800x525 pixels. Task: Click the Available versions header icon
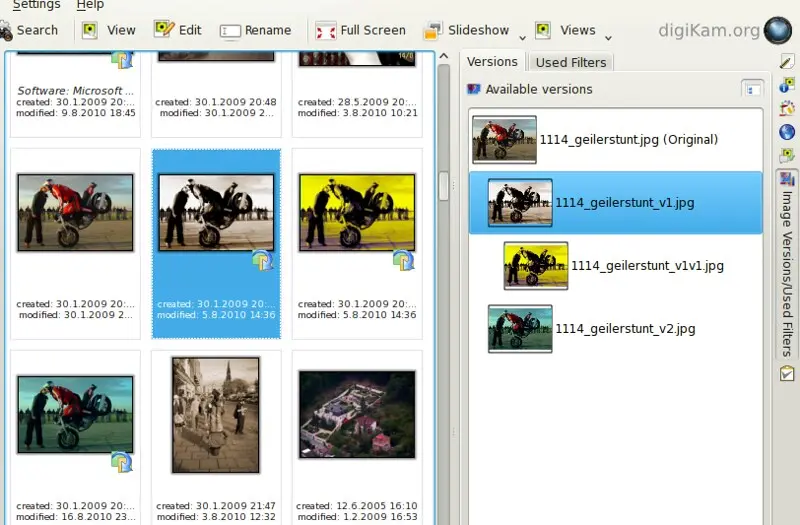point(473,89)
